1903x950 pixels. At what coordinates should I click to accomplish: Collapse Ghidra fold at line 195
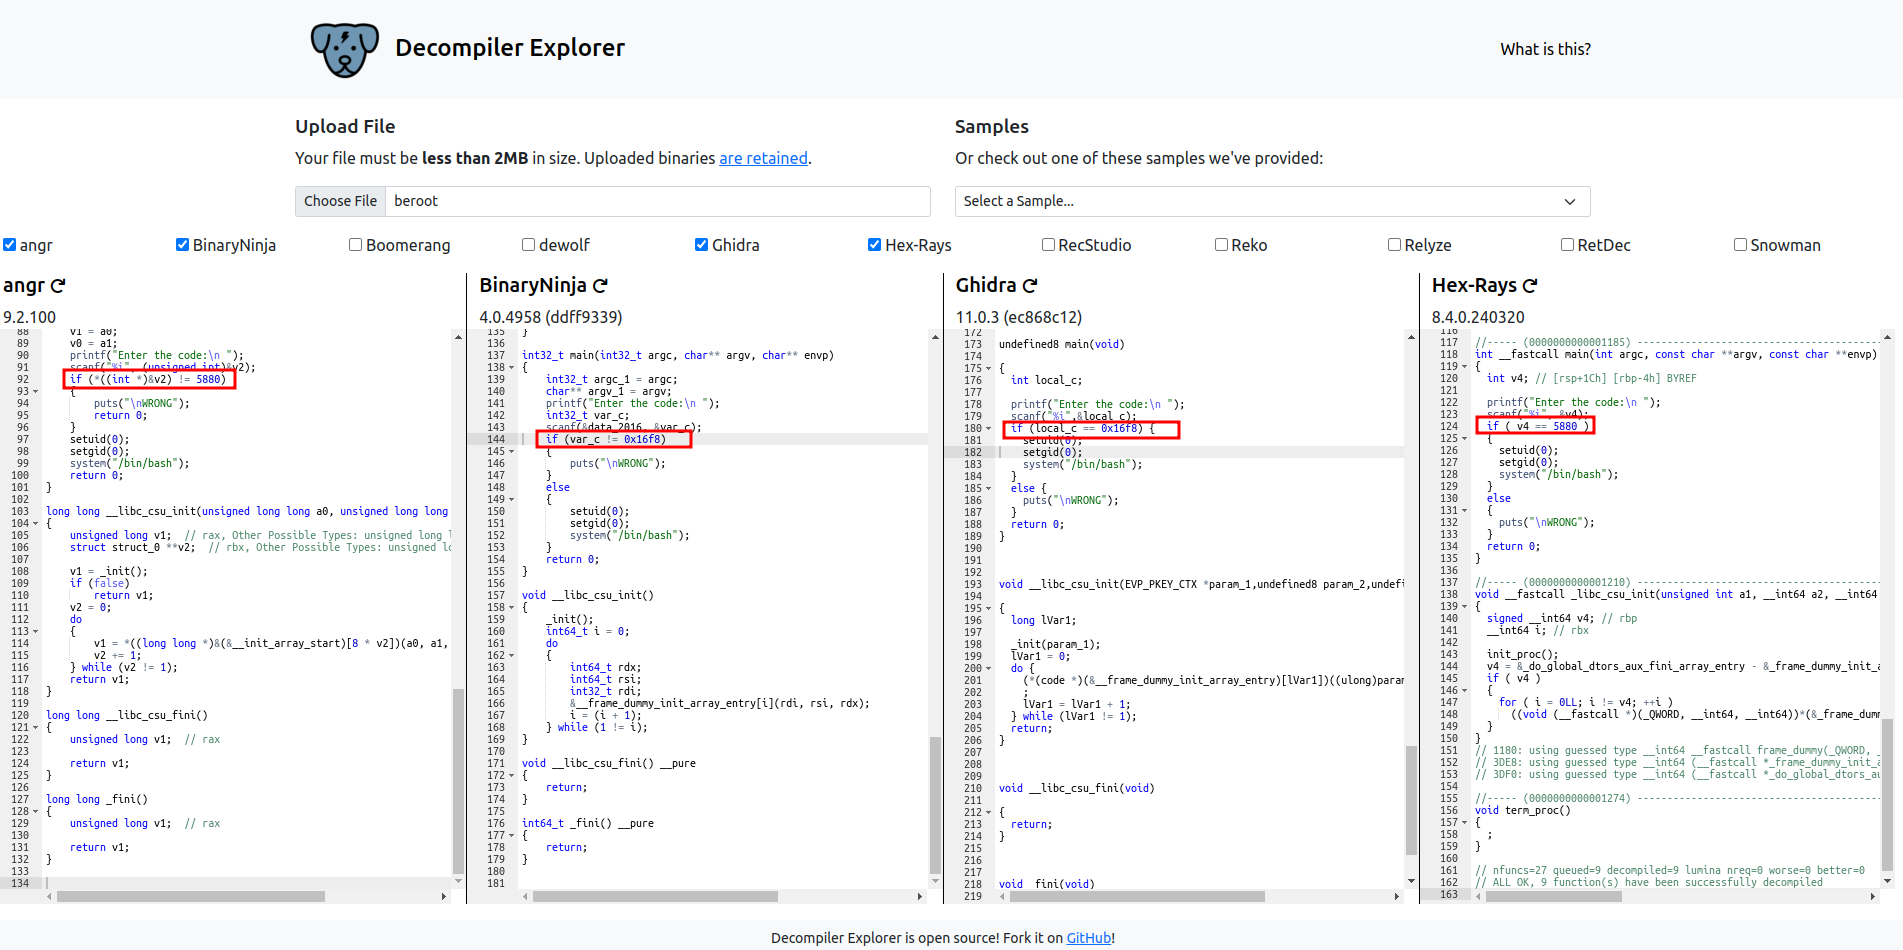click(x=989, y=609)
